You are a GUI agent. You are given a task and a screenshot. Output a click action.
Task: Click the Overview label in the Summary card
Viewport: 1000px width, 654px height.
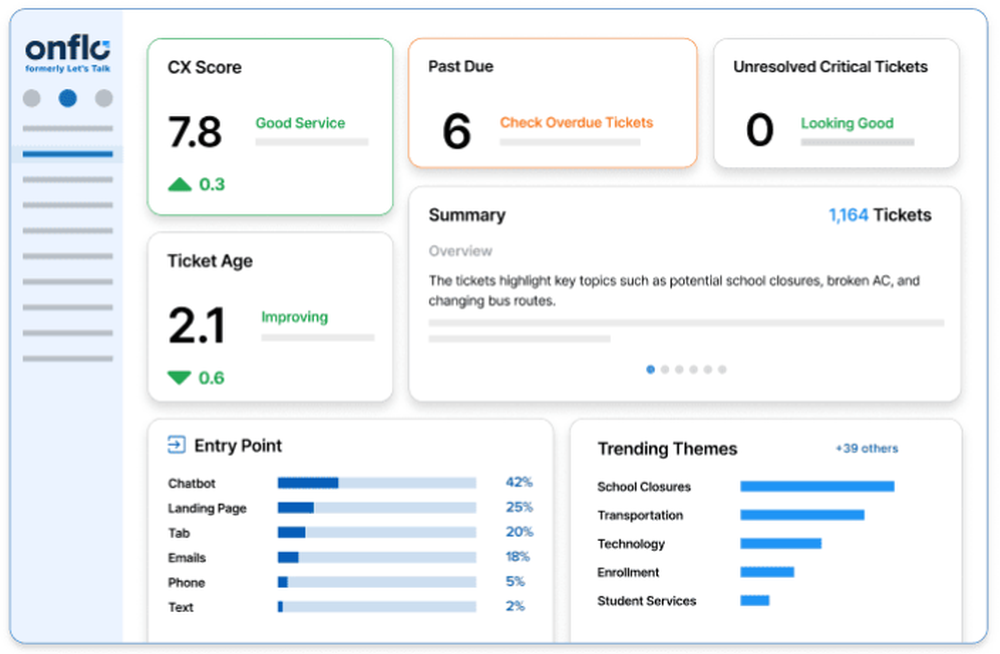pyautogui.click(x=460, y=251)
